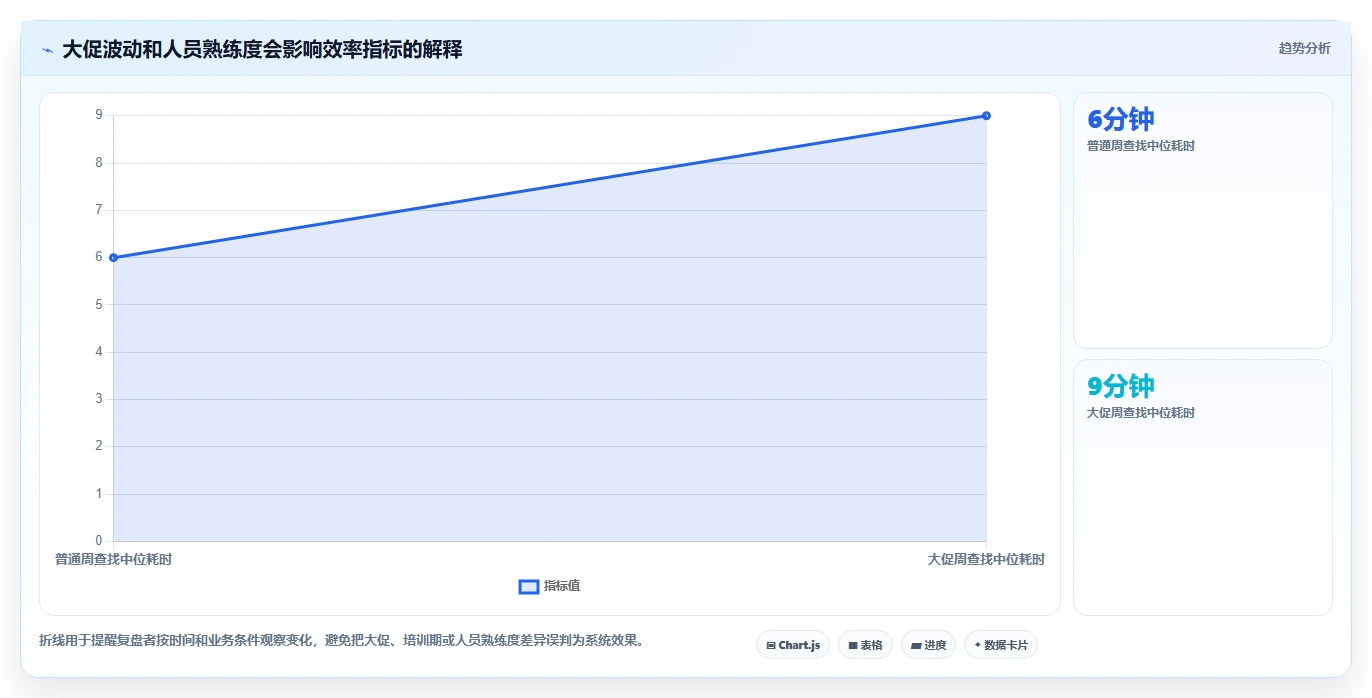
Task: Click the y-axis tick label 7
Action: point(99,210)
